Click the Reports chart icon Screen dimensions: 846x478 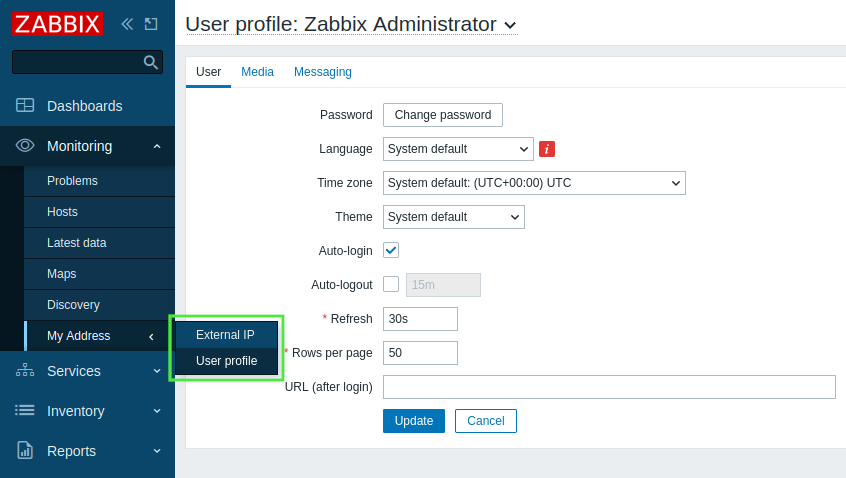(25, 450)
